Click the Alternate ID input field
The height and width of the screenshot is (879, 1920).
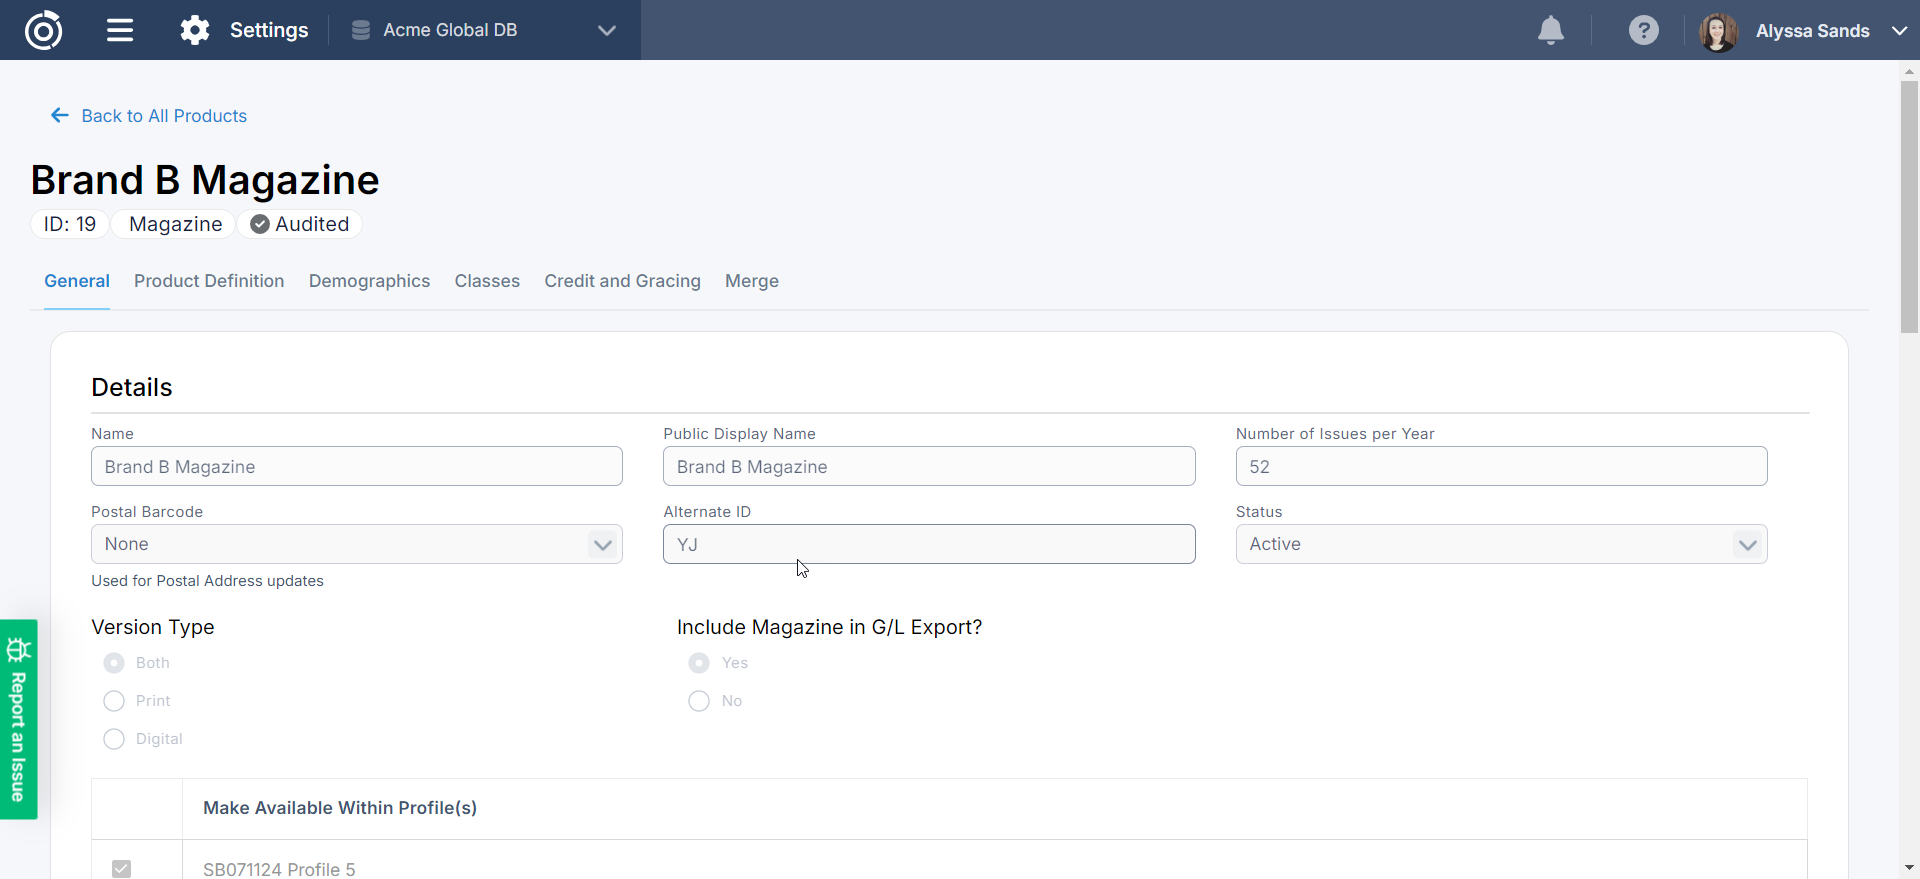point(928,544)
